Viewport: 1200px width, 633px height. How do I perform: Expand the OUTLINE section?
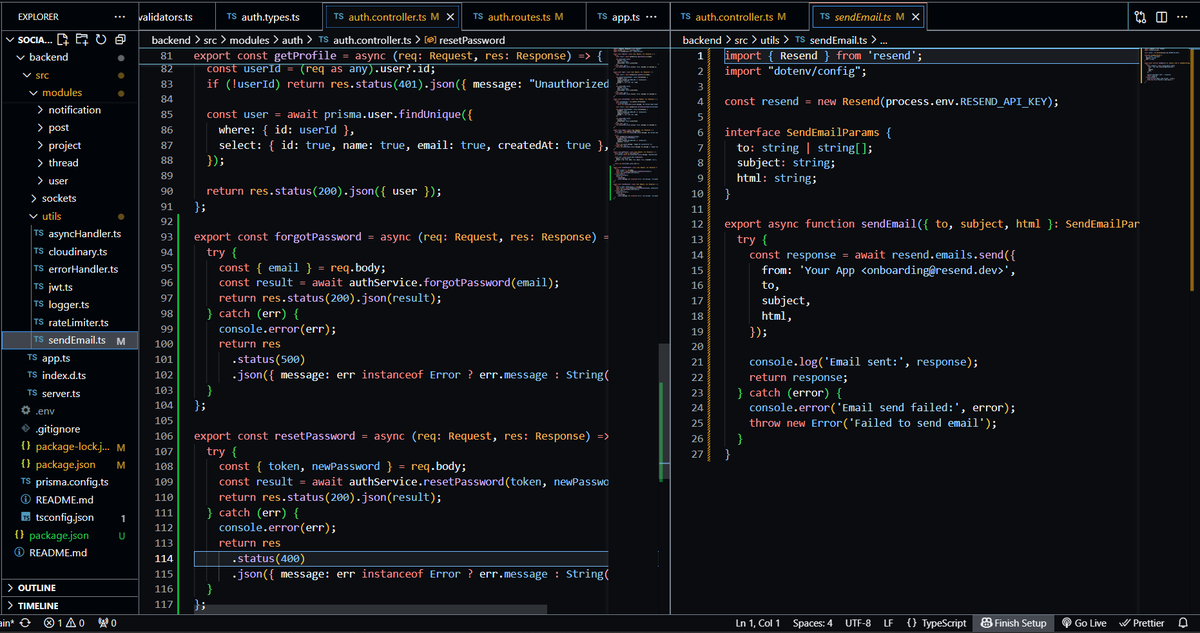click(69, 588)
